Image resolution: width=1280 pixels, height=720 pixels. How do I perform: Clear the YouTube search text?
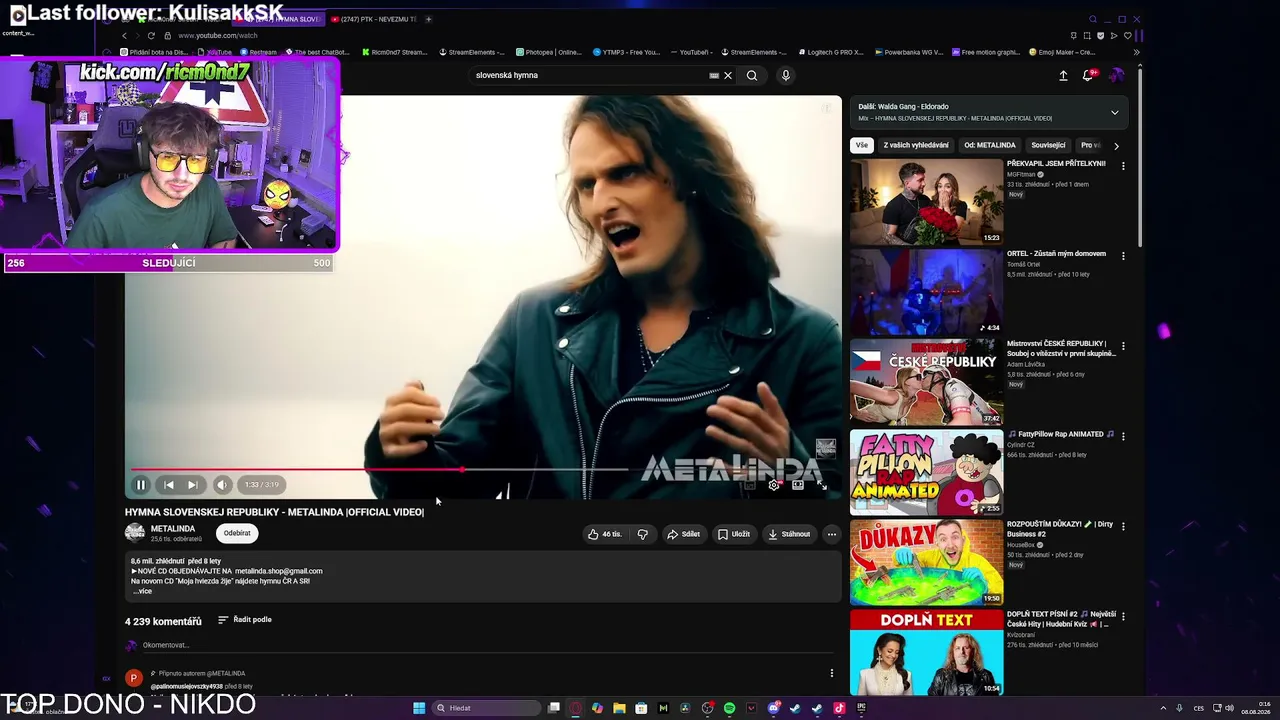[728, 75]
